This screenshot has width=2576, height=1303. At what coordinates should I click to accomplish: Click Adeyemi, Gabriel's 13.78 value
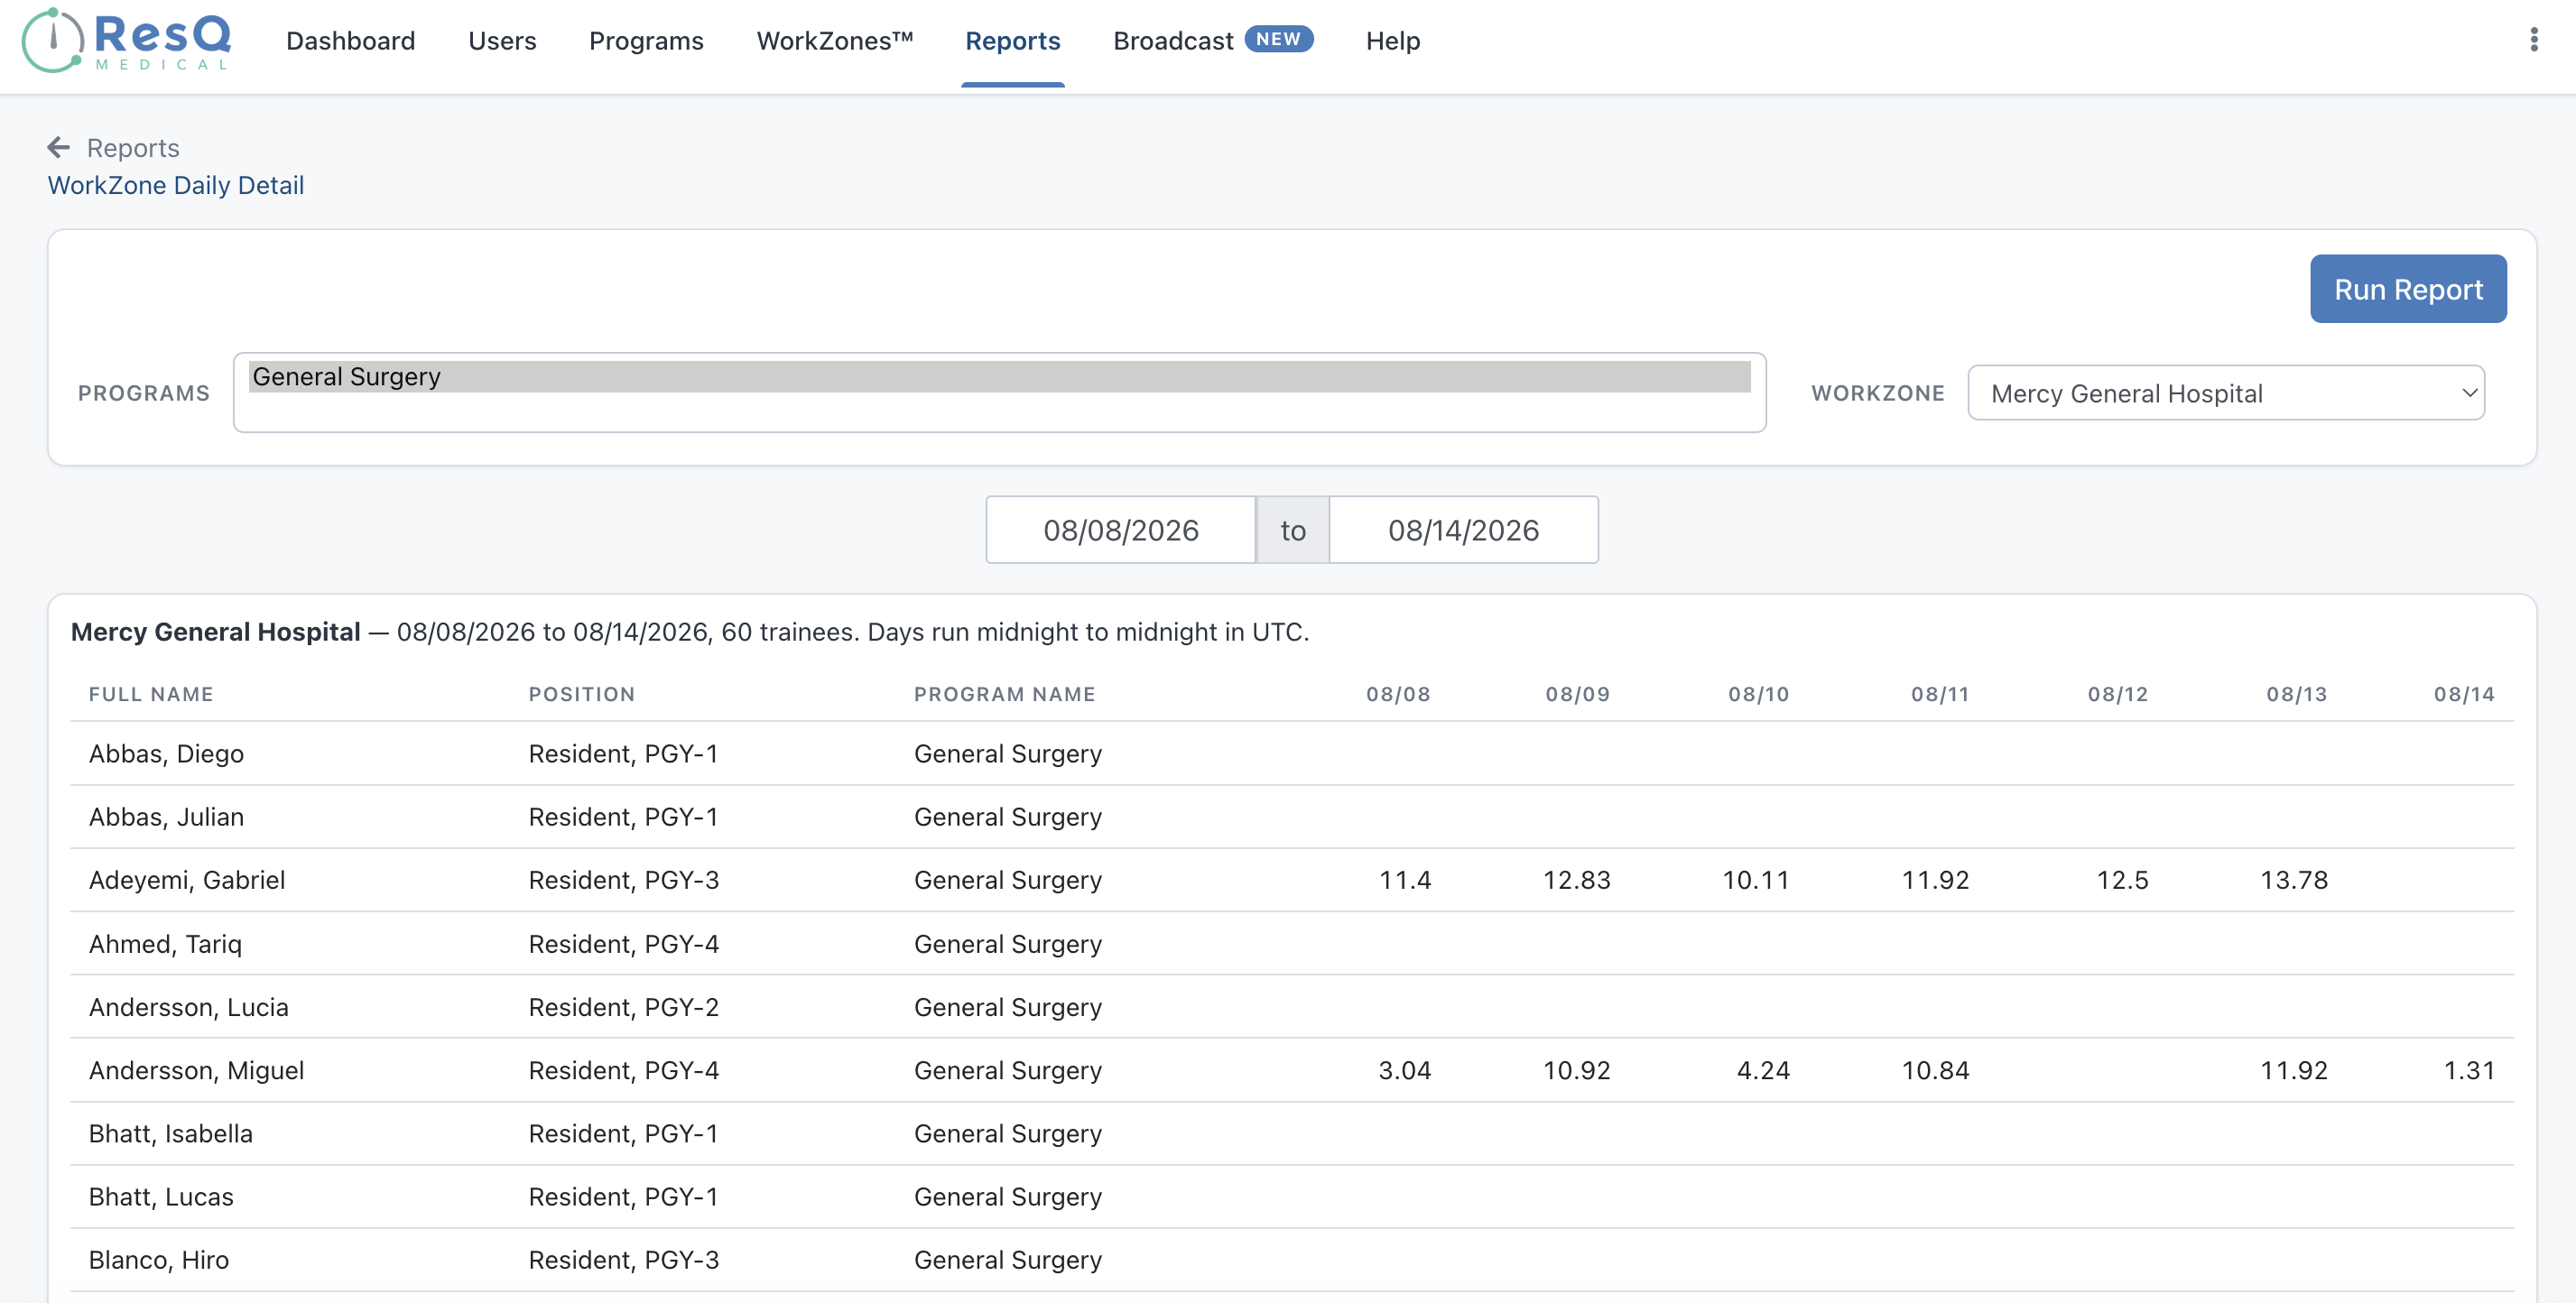2294,880
